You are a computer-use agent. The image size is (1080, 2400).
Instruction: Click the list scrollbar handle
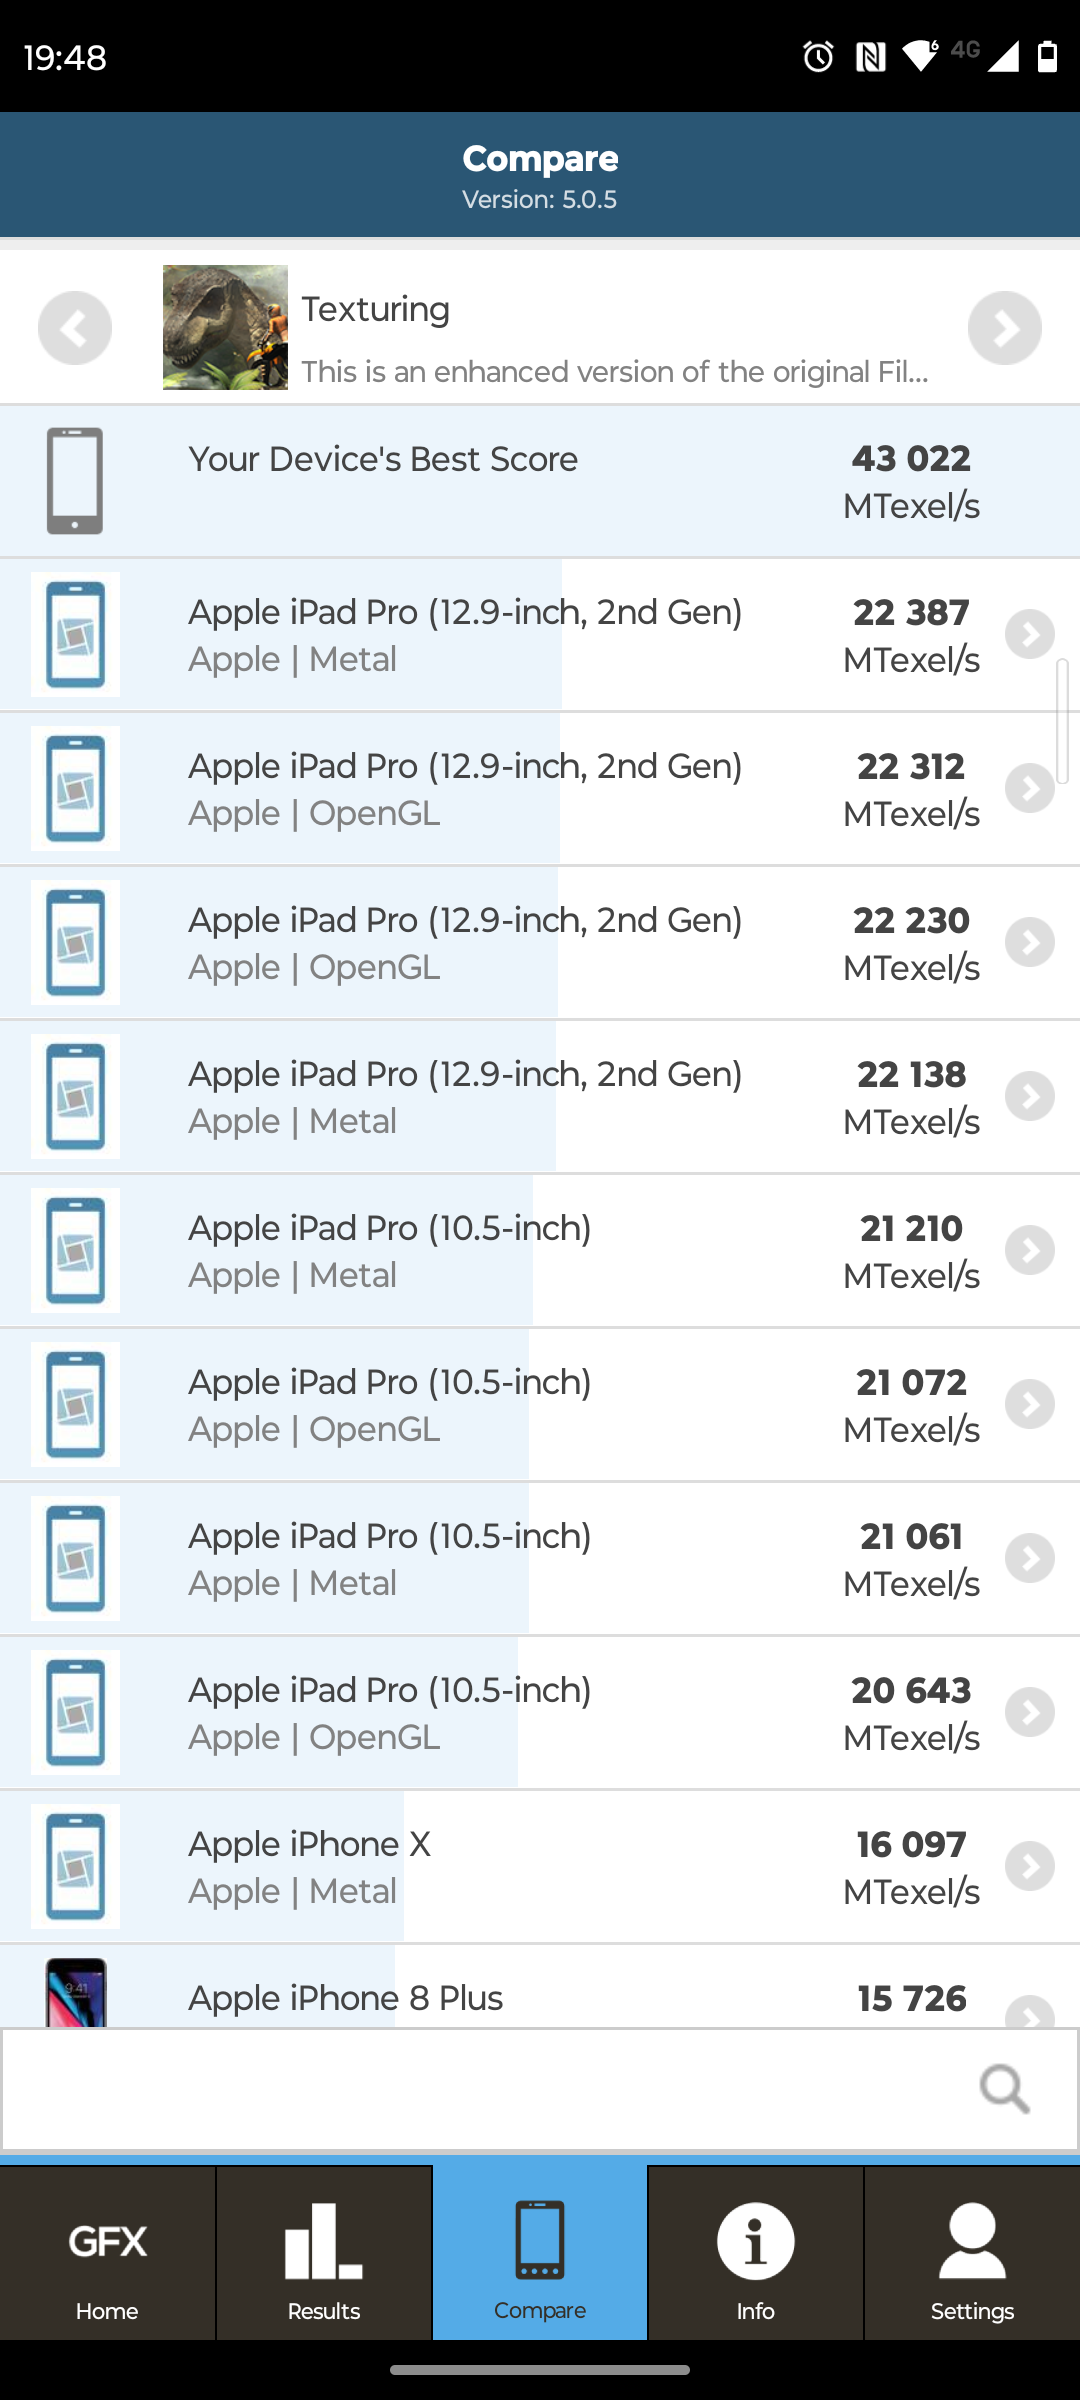click(1062, 720)
